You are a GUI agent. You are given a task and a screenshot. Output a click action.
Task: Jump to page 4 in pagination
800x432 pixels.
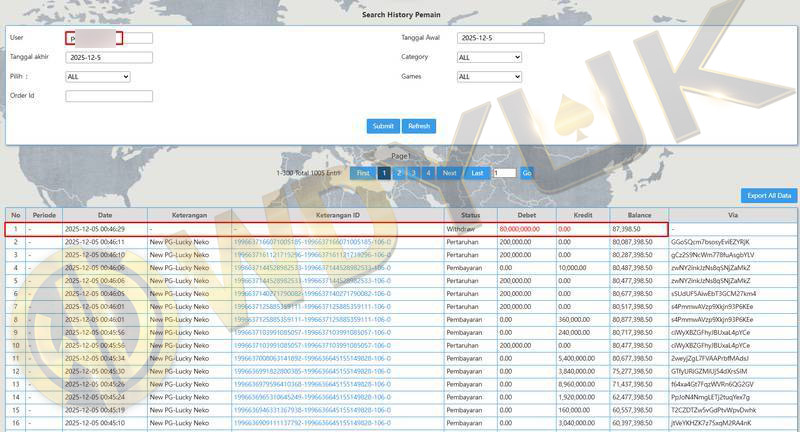tap(428, 173)
